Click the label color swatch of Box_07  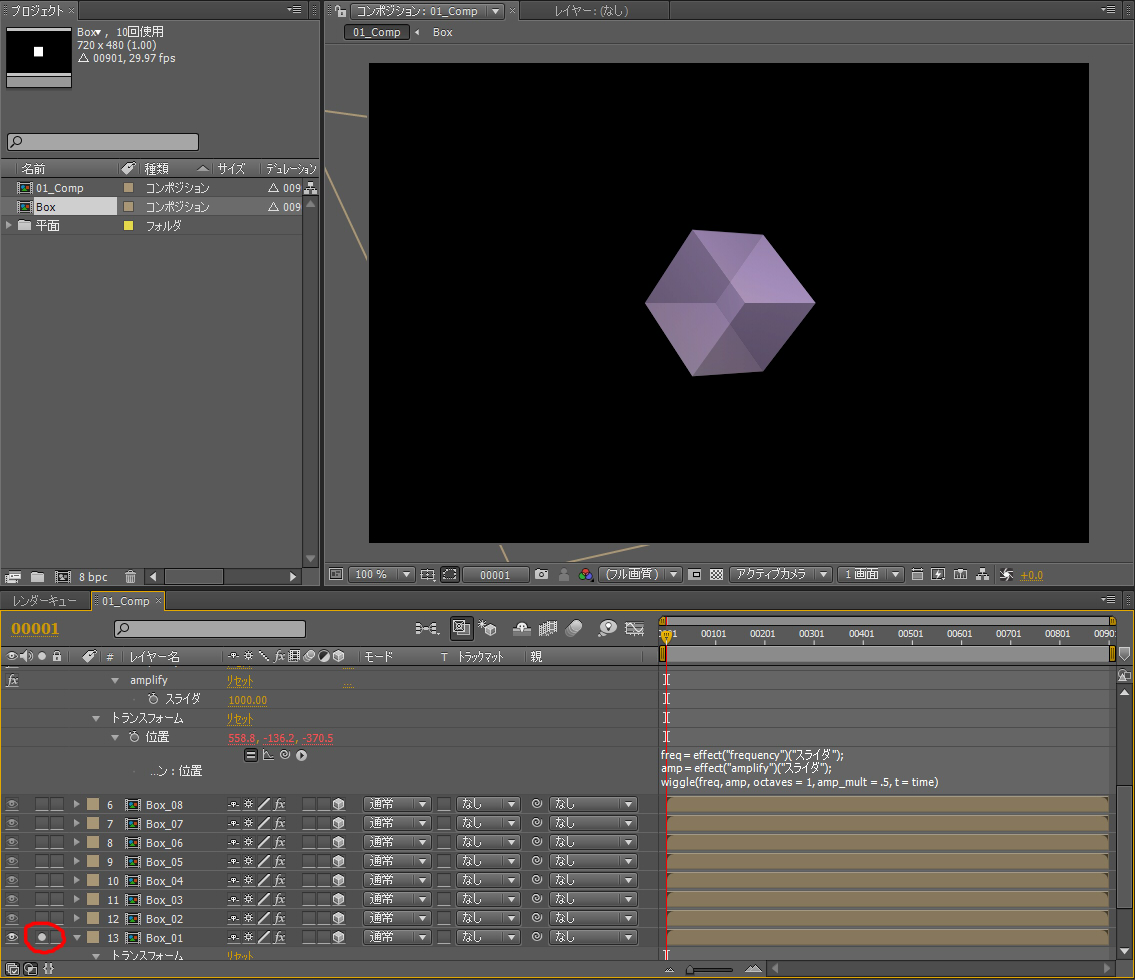click(93, 824)
